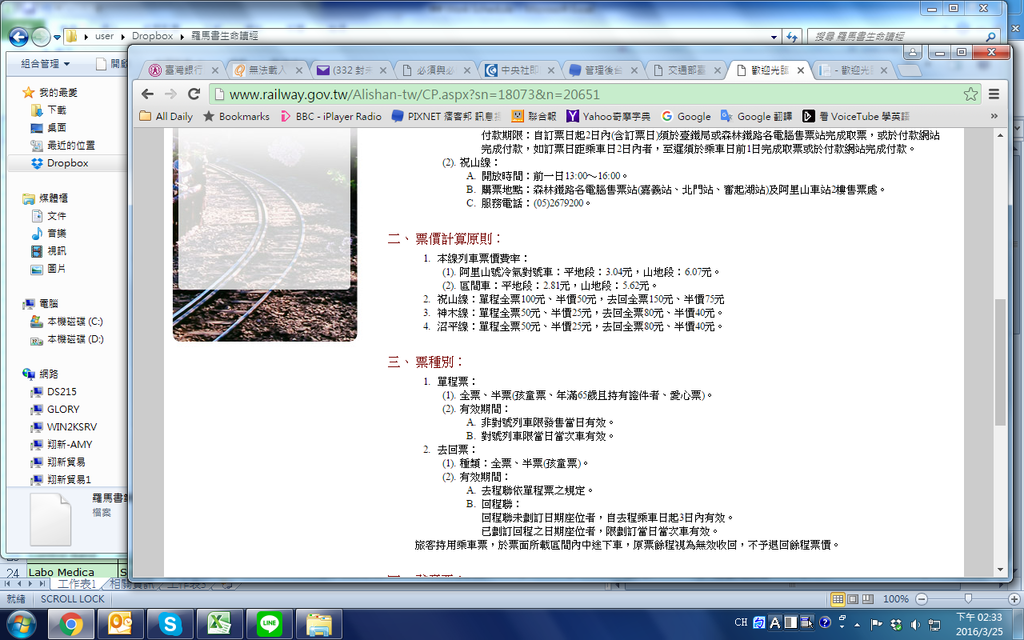Click Dropbox in Explorer address path
The width and height of the screenshot is (1024, 640).
coord(152,36)
